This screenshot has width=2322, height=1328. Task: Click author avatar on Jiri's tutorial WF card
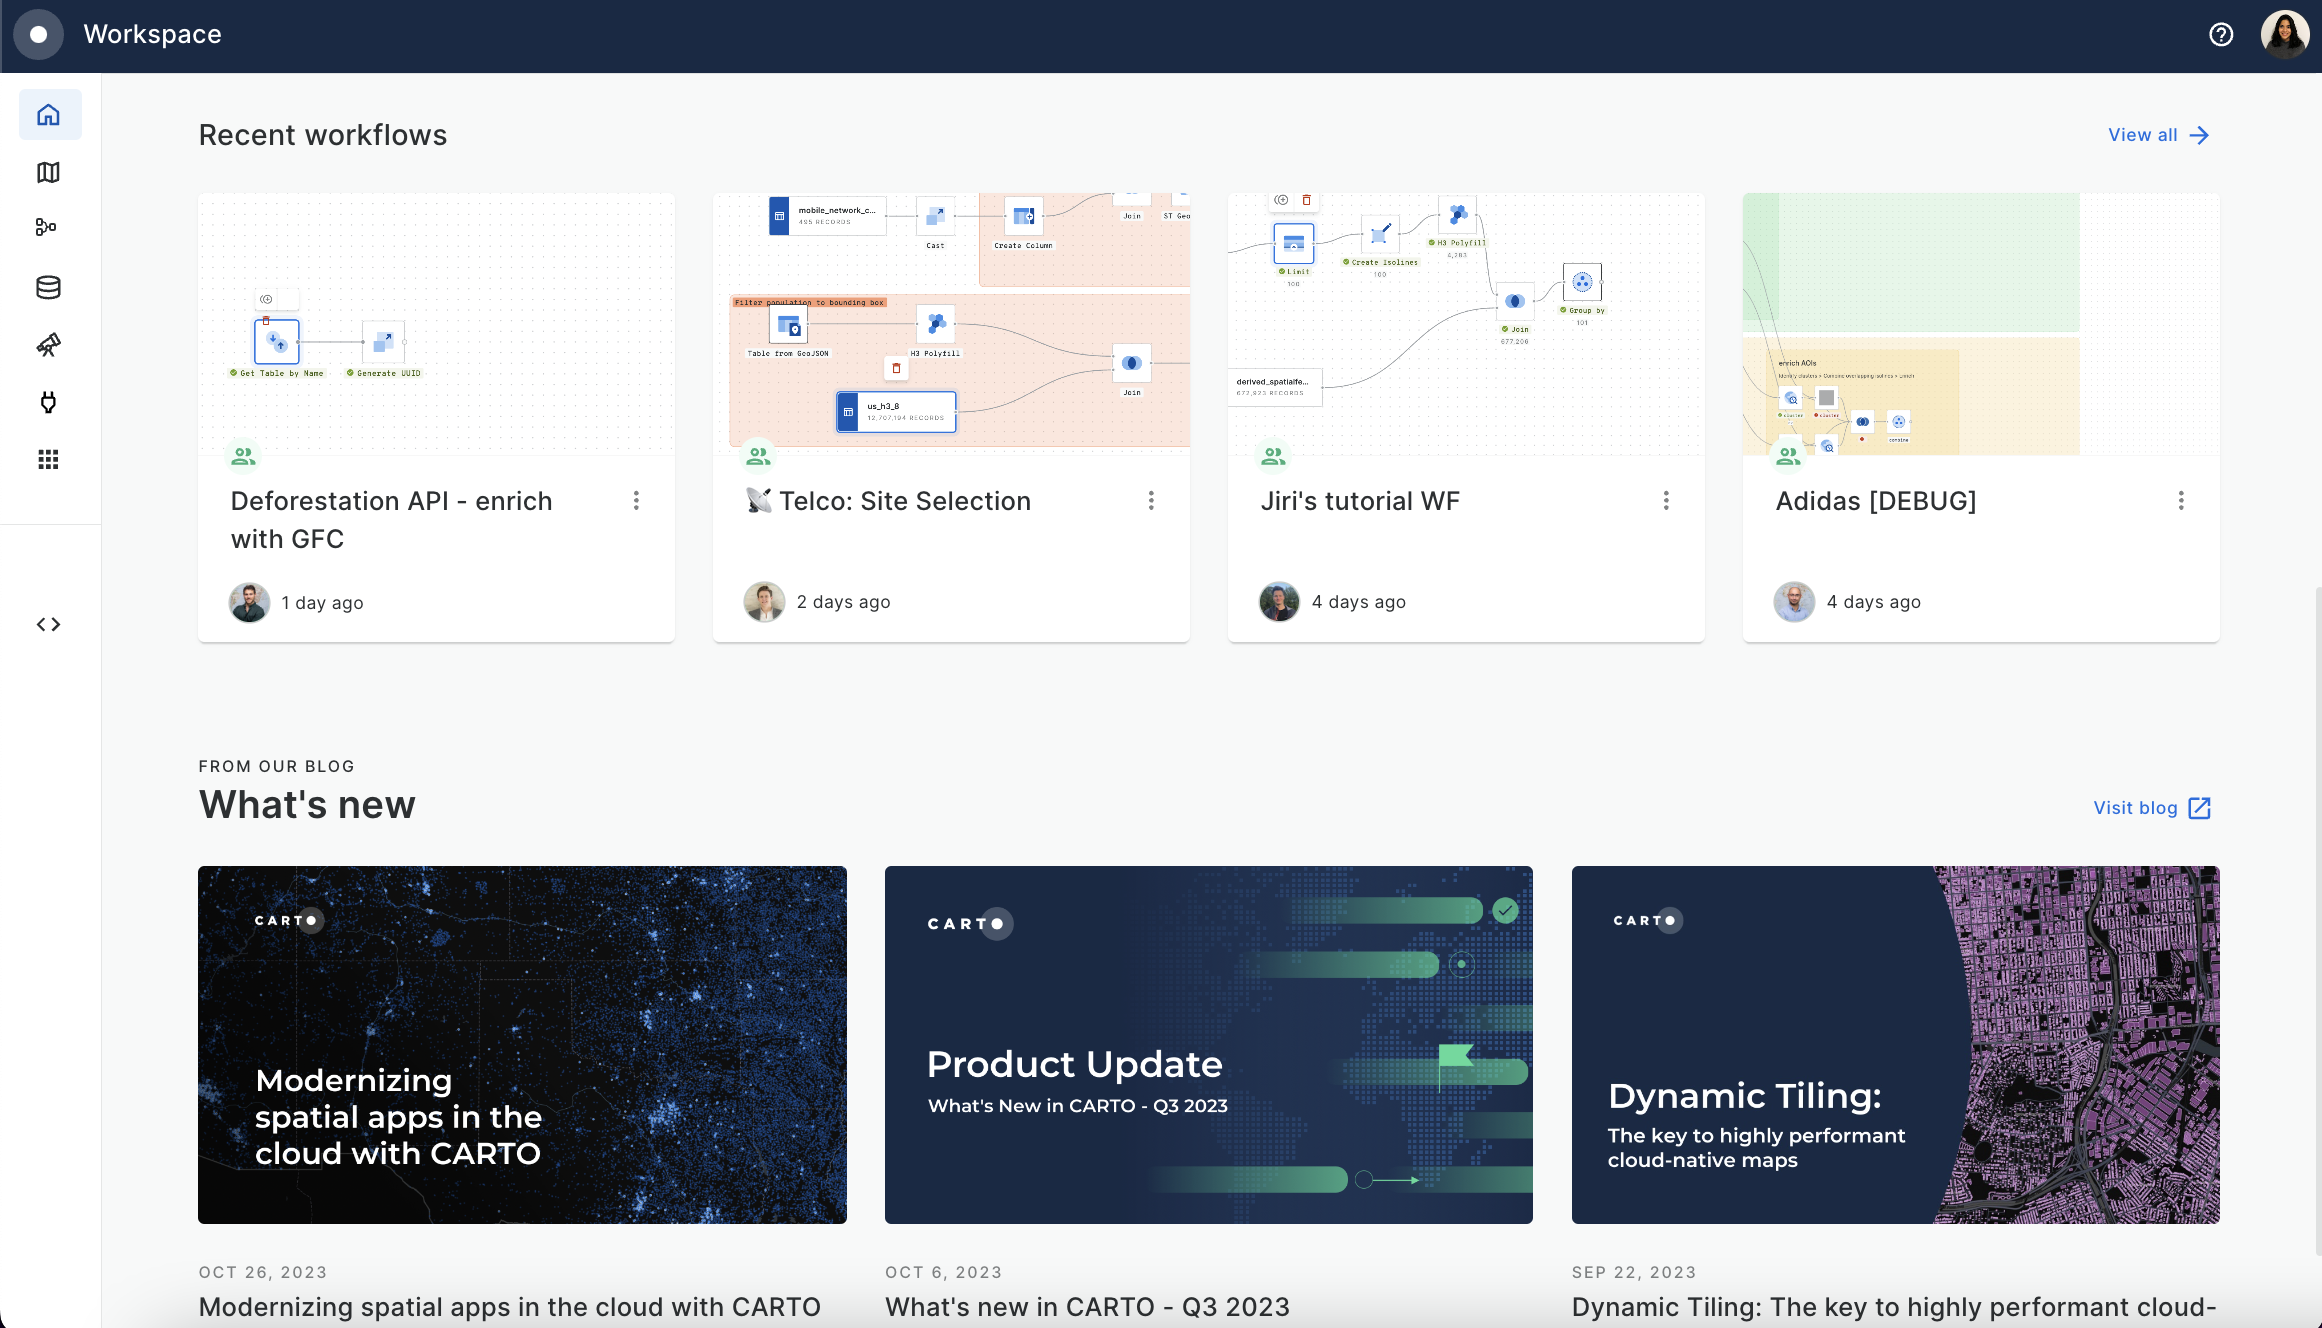pyautogui.click(x=1280, y=602)
